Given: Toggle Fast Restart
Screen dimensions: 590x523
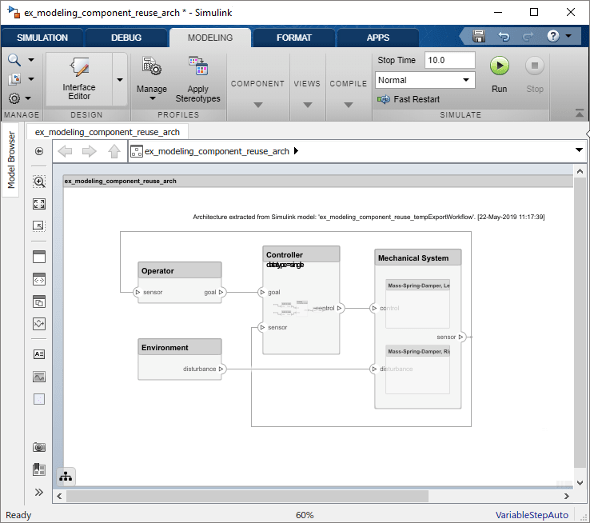Looking at the screenshot, I should [x=409, y=99].
